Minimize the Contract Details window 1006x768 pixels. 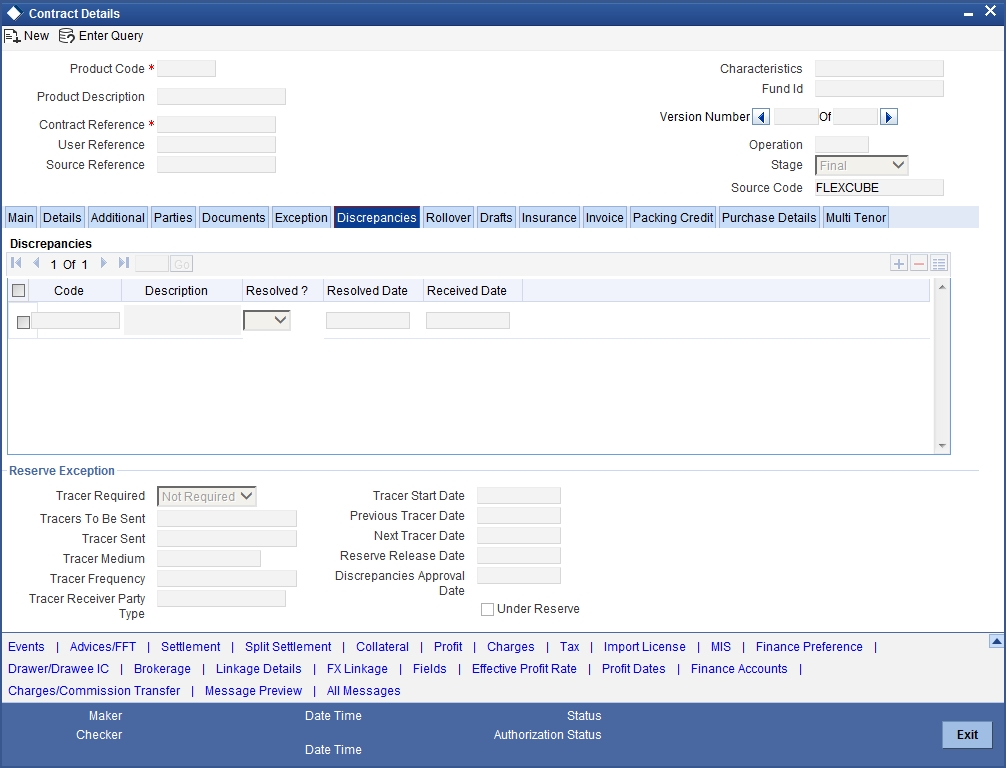pyautogui.click(x=968, y=13)
